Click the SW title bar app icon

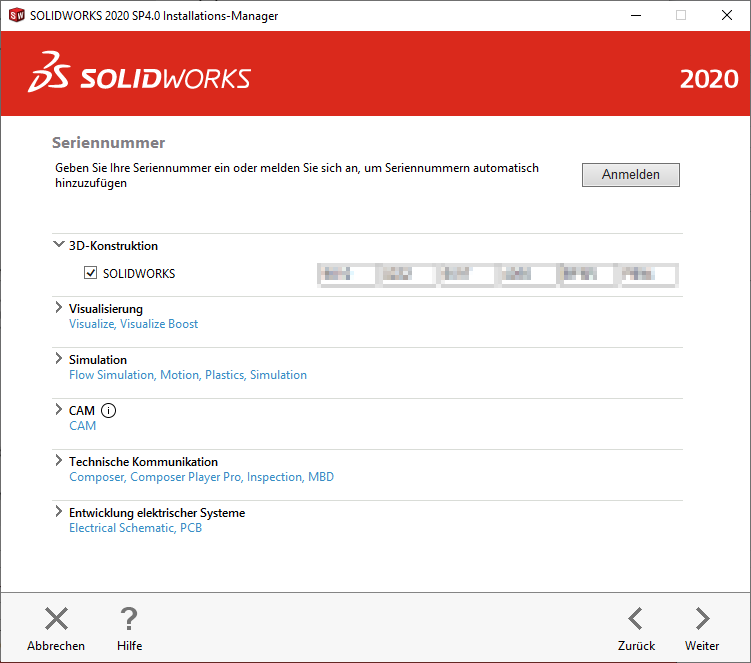coord(16,16)
